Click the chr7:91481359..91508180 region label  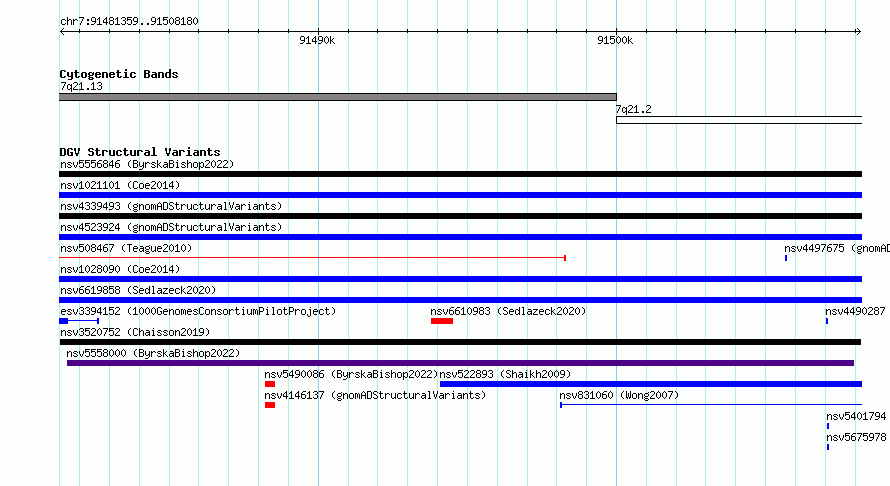coord(129,21)
